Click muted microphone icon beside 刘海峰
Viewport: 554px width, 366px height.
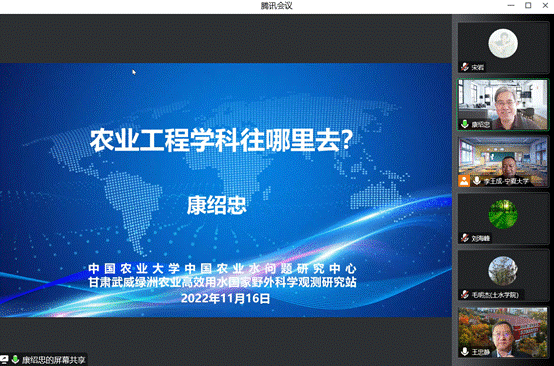[465, 238]
